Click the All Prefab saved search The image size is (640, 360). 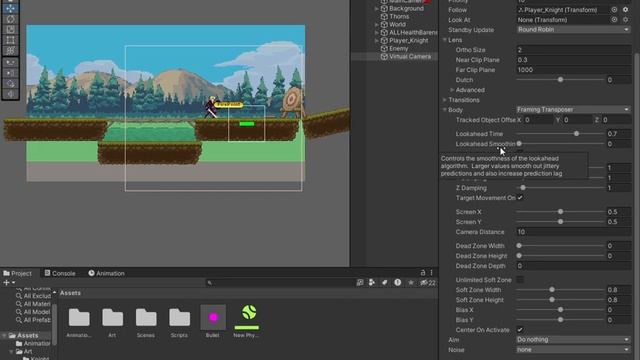[x=37, y=320]
